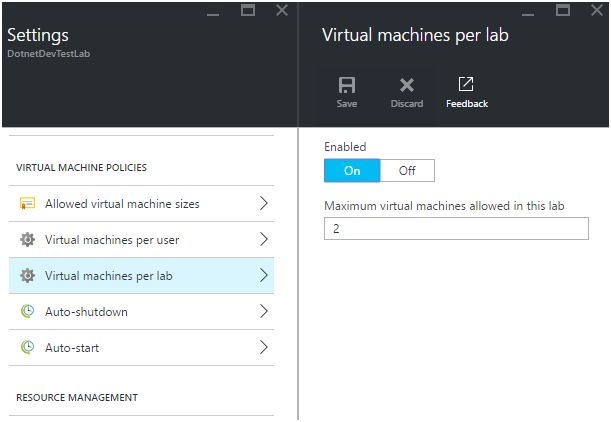Click the Virtual machines per user gear icon

coord(28,240)
